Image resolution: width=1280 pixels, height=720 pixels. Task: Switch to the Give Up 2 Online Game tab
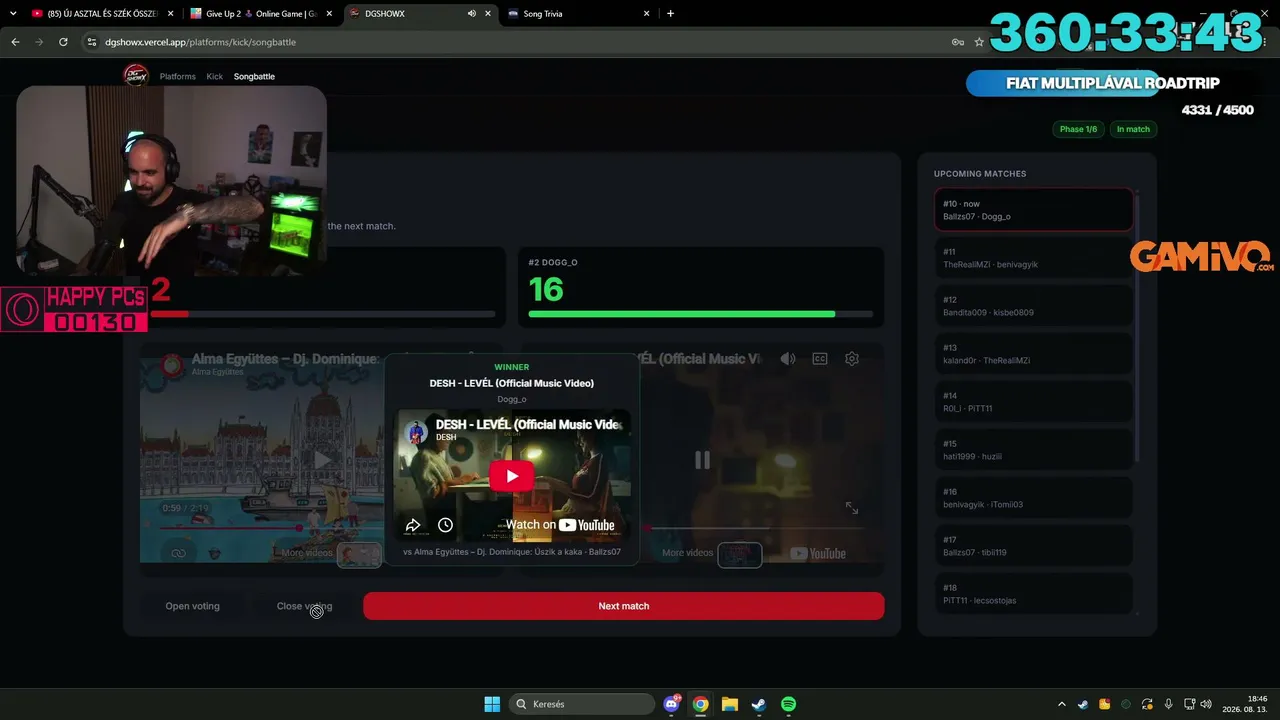[260, 14]
